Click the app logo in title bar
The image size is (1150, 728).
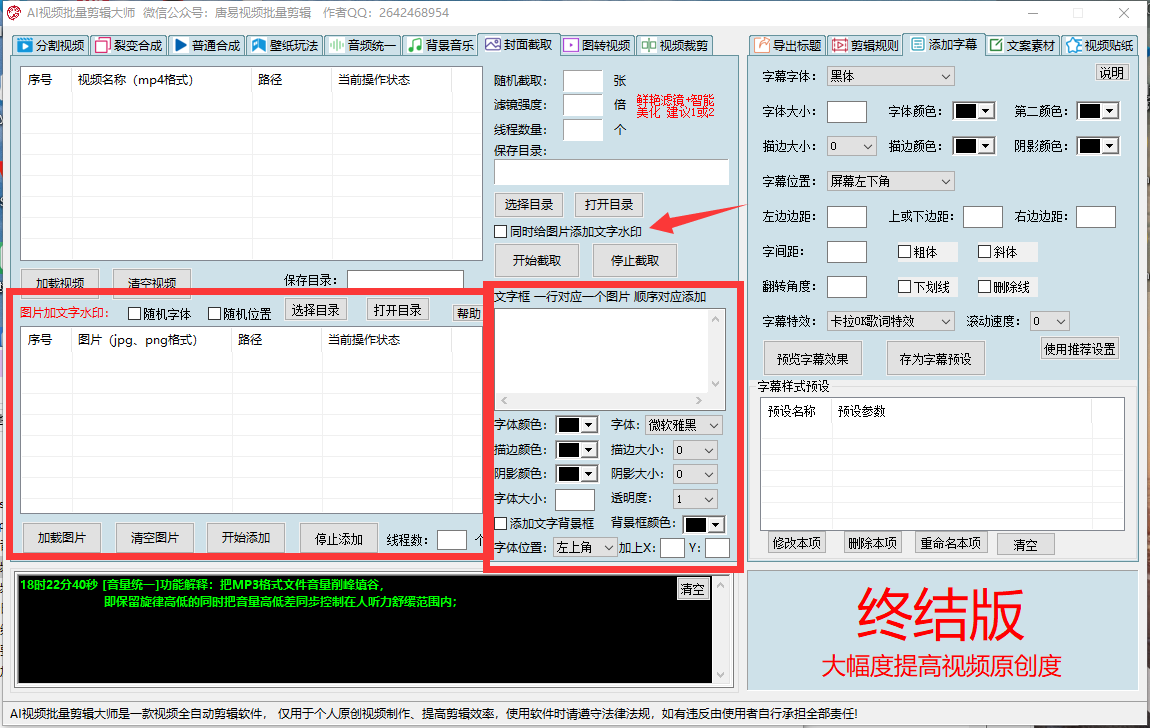point(13,12)
